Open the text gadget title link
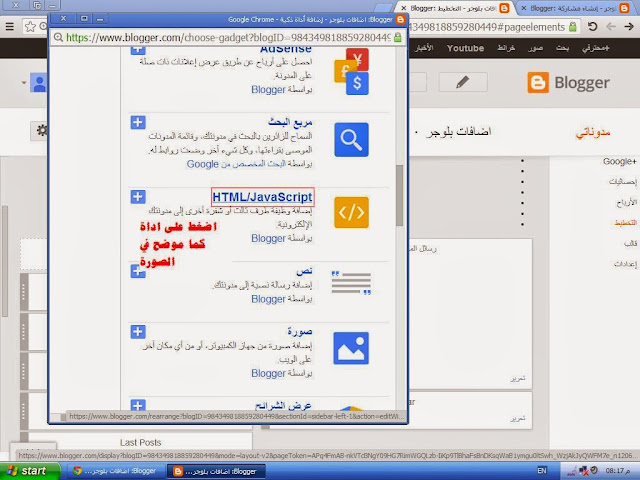The width and height of the screenshot is (640, 480). point(304,271)
